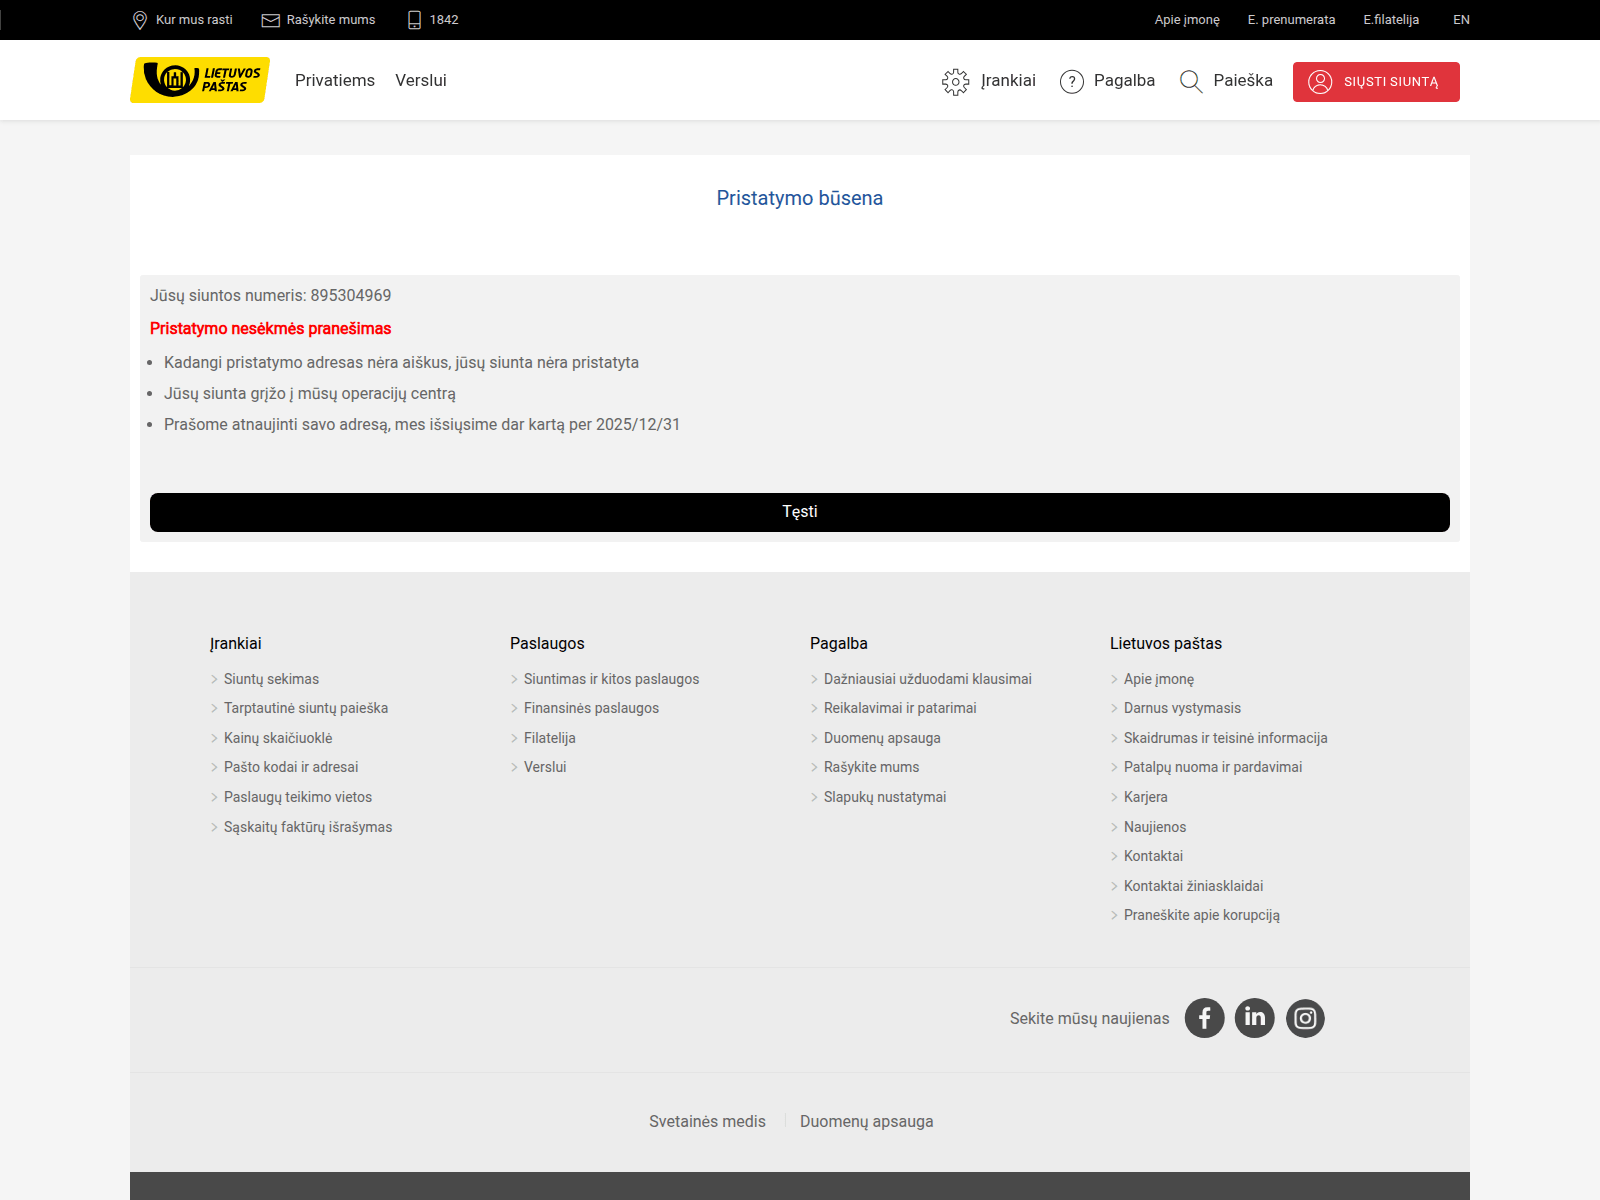The height and width of the screenshot is (1200, 1600).
Task: Open Karjera link
Action: (1146, 797)
